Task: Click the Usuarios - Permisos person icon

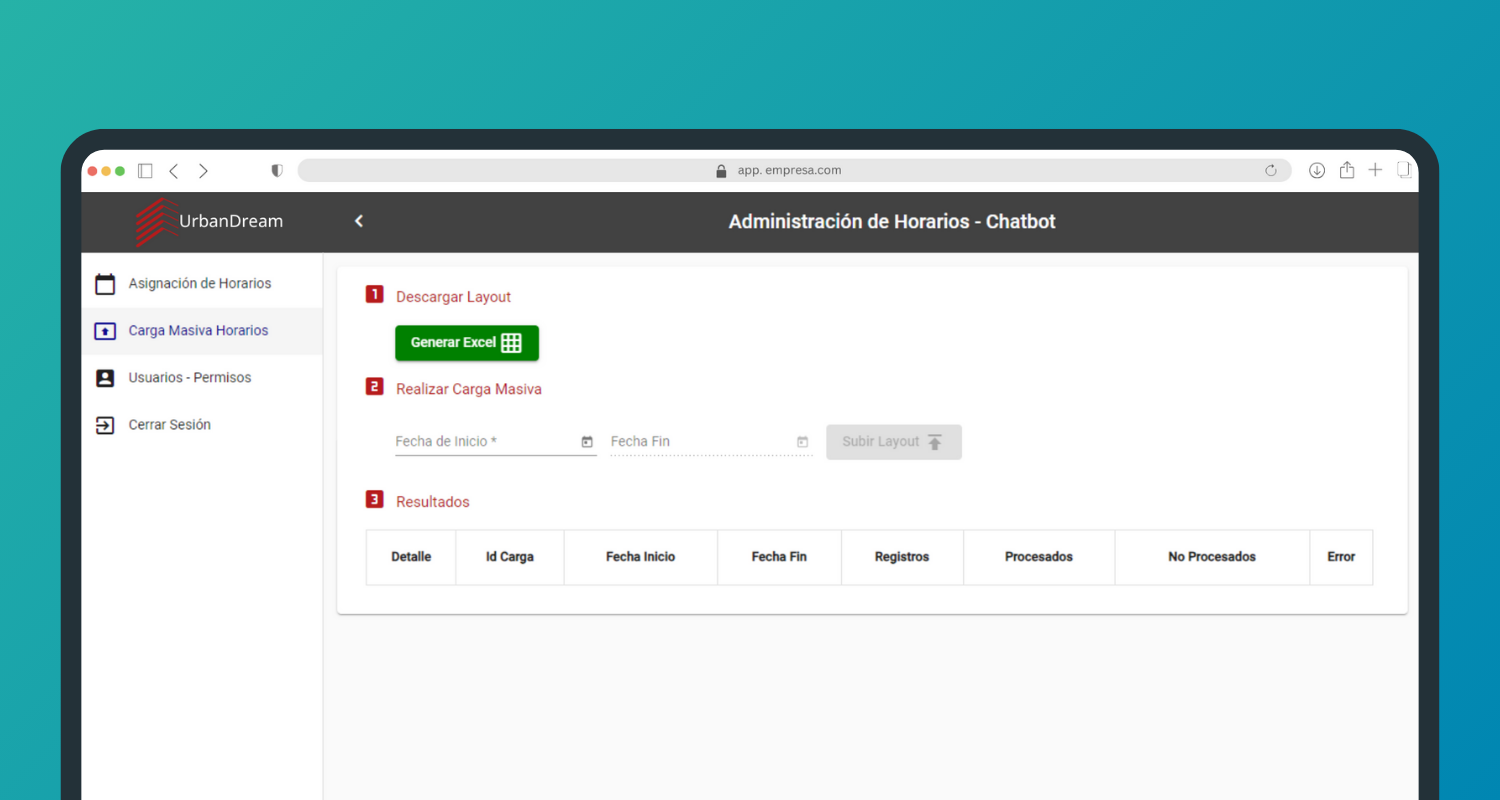Action: [x=105, y=378]
